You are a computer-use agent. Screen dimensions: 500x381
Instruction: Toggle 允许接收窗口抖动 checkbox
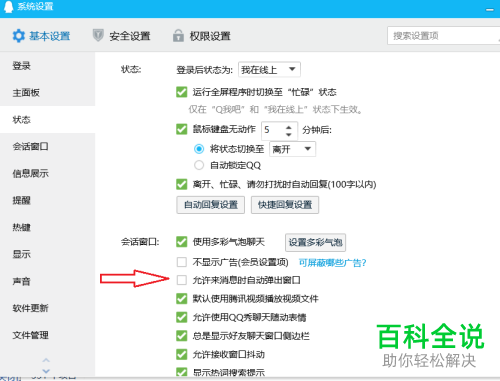182,354
